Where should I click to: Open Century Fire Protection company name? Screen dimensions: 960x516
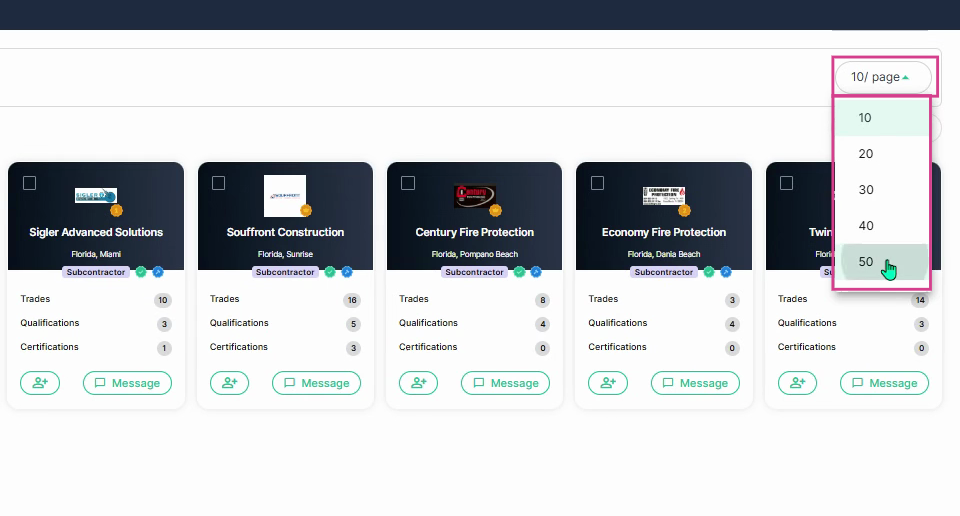pos(474,232)
